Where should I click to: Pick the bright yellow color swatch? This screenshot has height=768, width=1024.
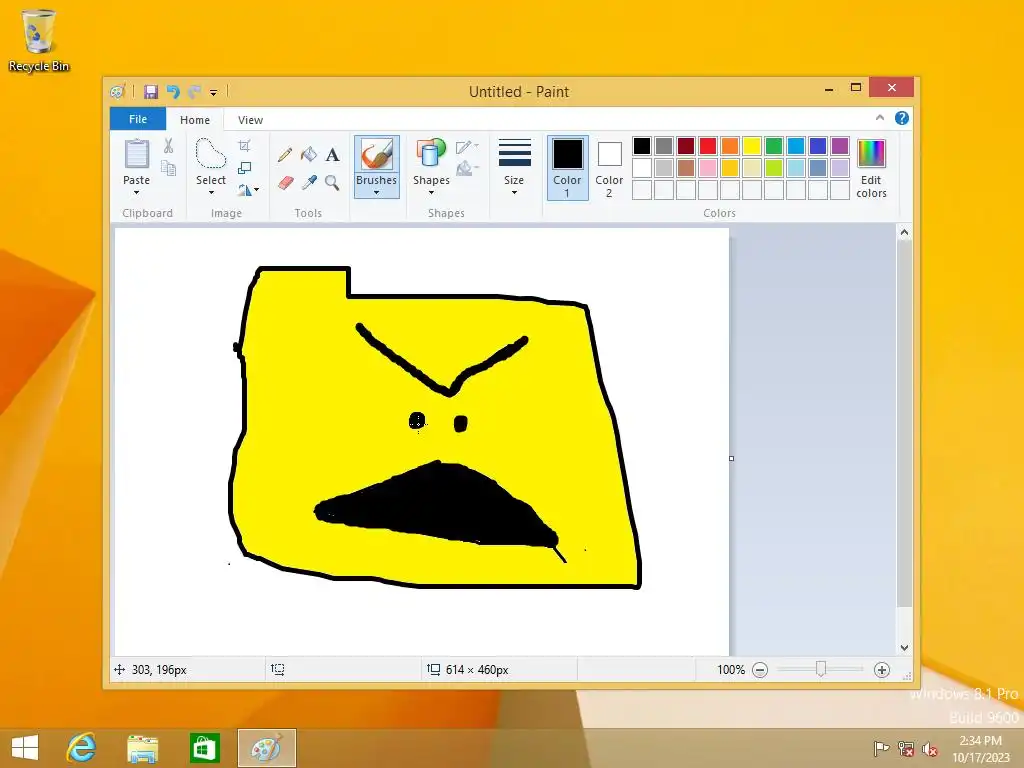752,146
